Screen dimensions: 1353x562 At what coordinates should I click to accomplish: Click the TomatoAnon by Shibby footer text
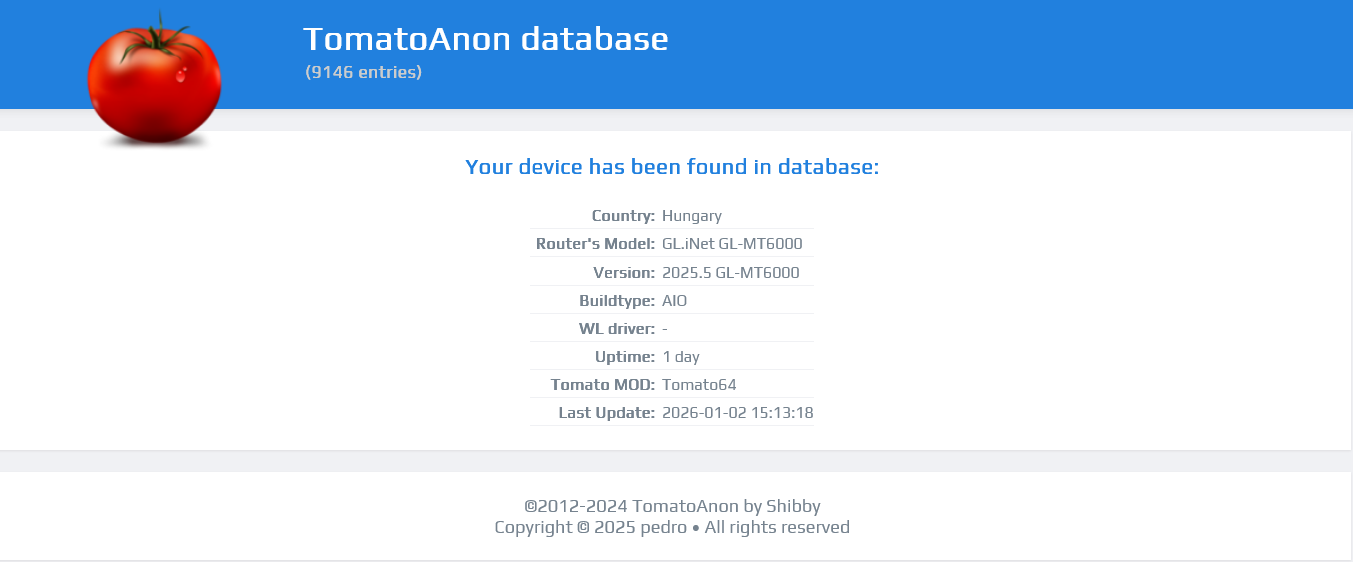tap(672, 506)
